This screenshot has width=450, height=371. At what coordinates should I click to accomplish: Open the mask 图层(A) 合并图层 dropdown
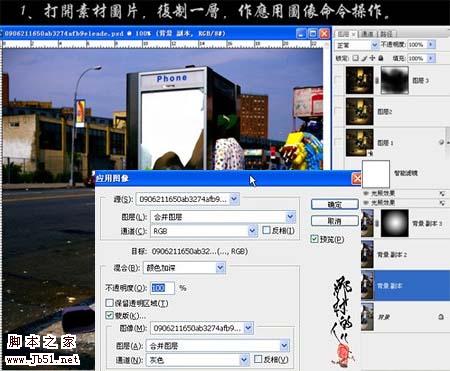[x=284, y=346]
